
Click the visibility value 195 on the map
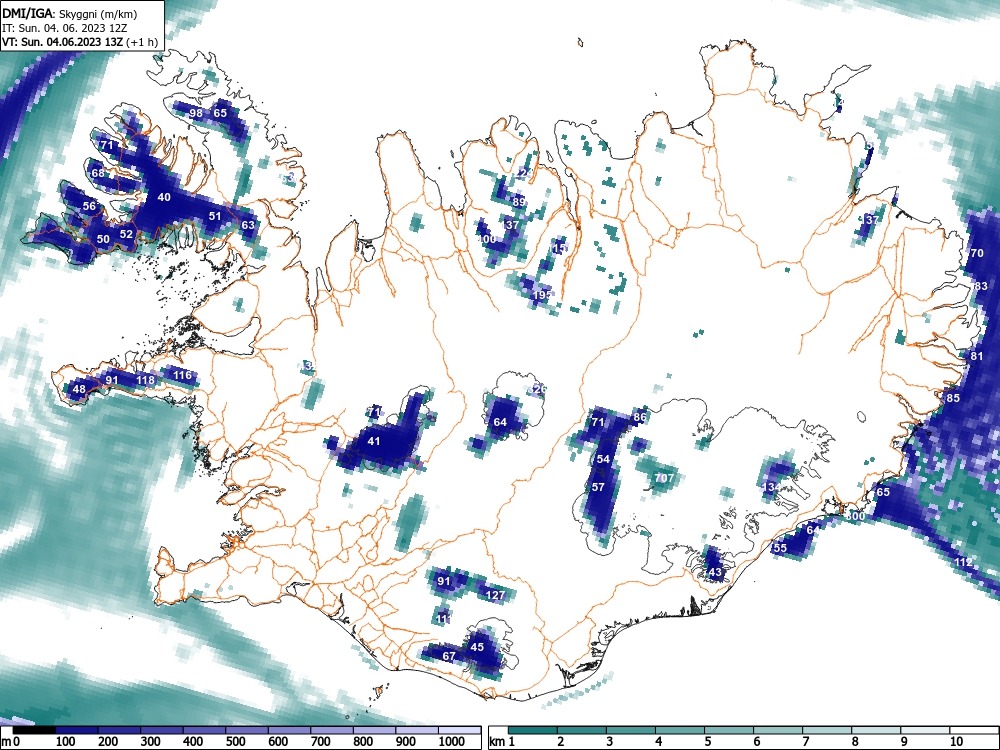(542, 295)
